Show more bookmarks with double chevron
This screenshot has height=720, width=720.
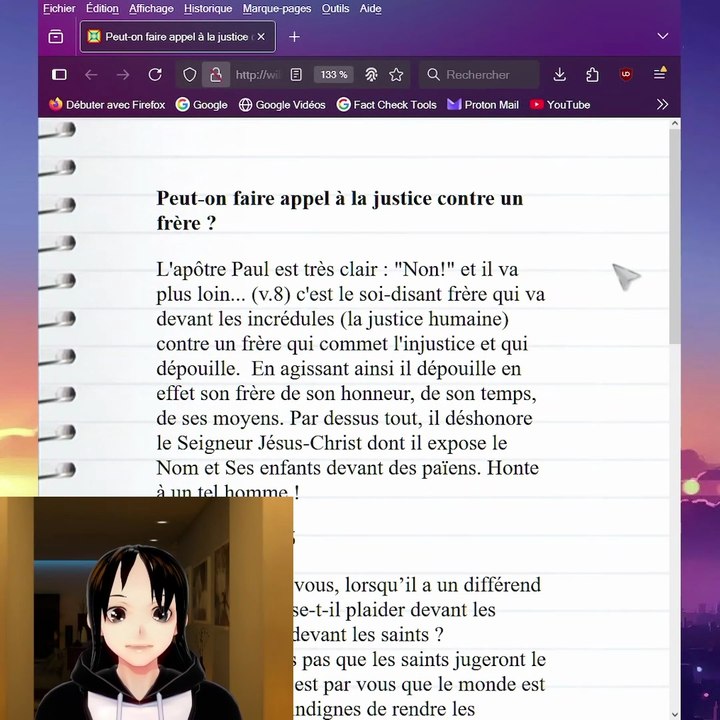point(662,105)
